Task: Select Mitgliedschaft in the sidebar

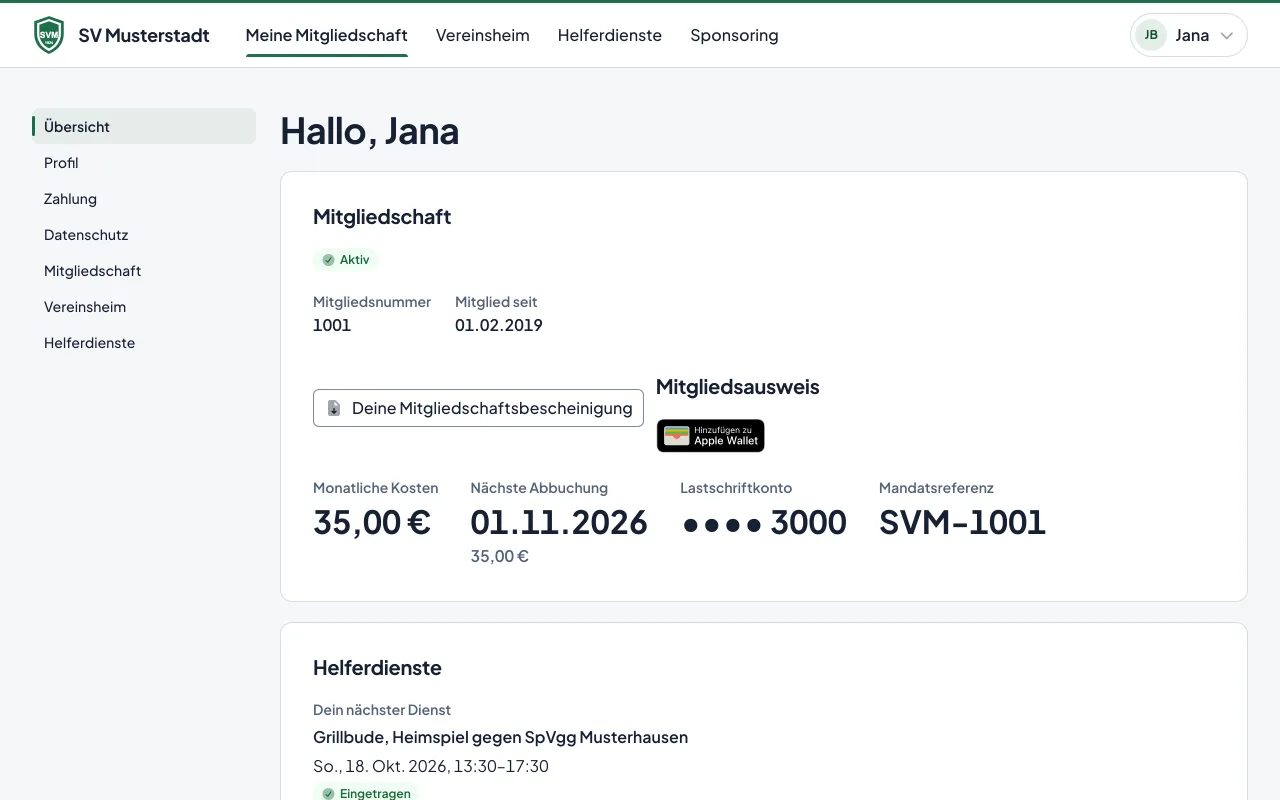Action: [x=144, y=270]
